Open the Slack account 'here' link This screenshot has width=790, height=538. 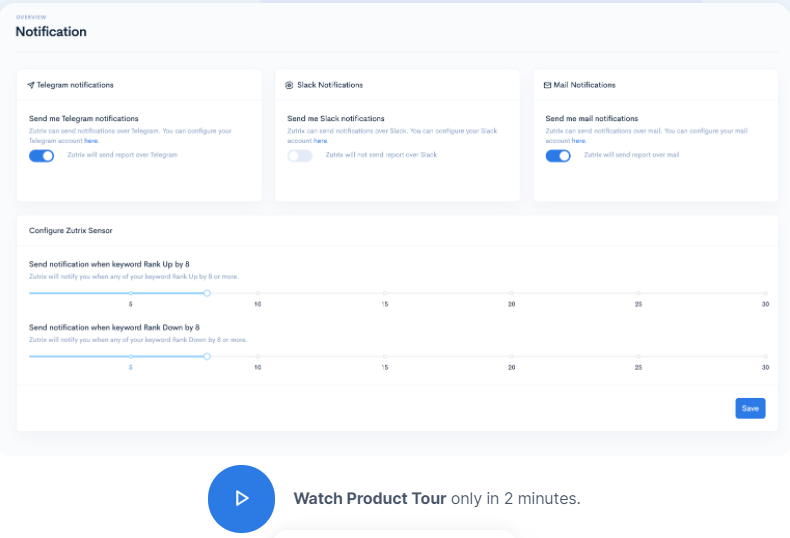click(x=320, y=141)
